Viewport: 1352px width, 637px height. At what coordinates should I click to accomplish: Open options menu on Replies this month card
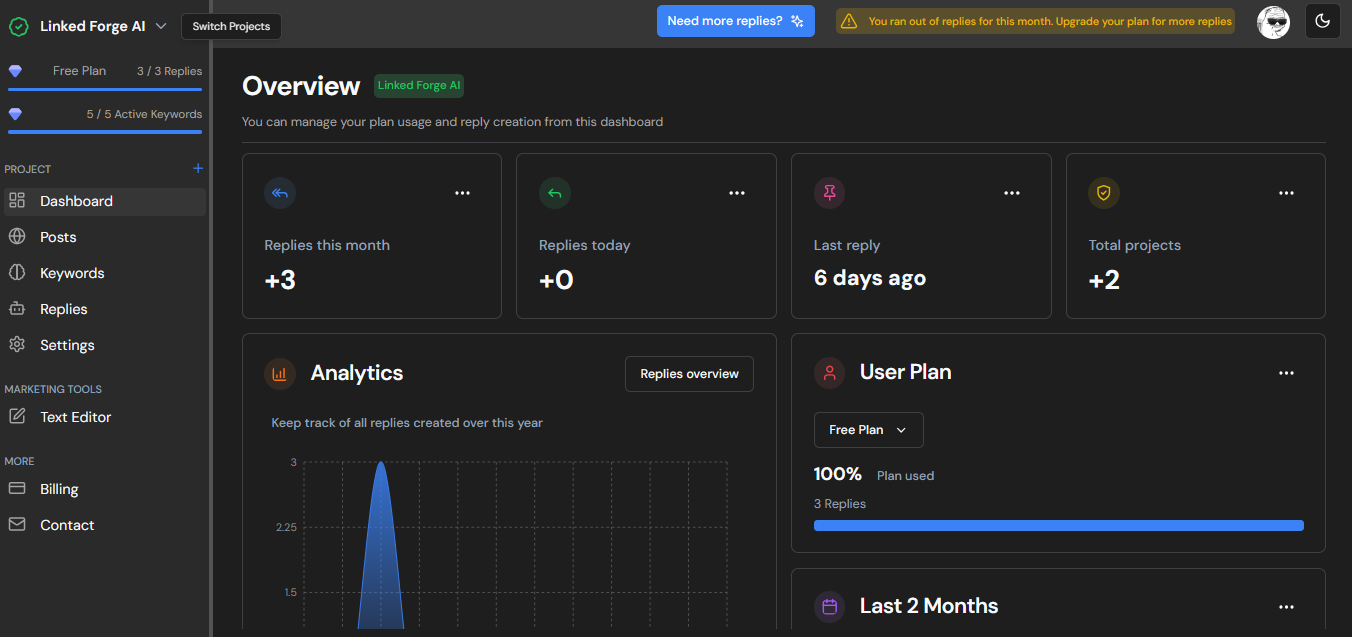click(462, 193)
